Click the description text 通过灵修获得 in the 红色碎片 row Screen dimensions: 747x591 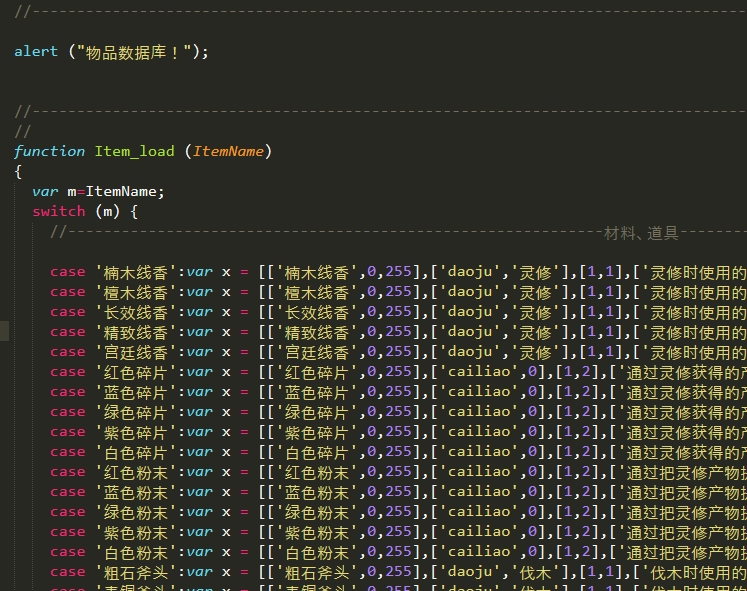coord(676,372)
